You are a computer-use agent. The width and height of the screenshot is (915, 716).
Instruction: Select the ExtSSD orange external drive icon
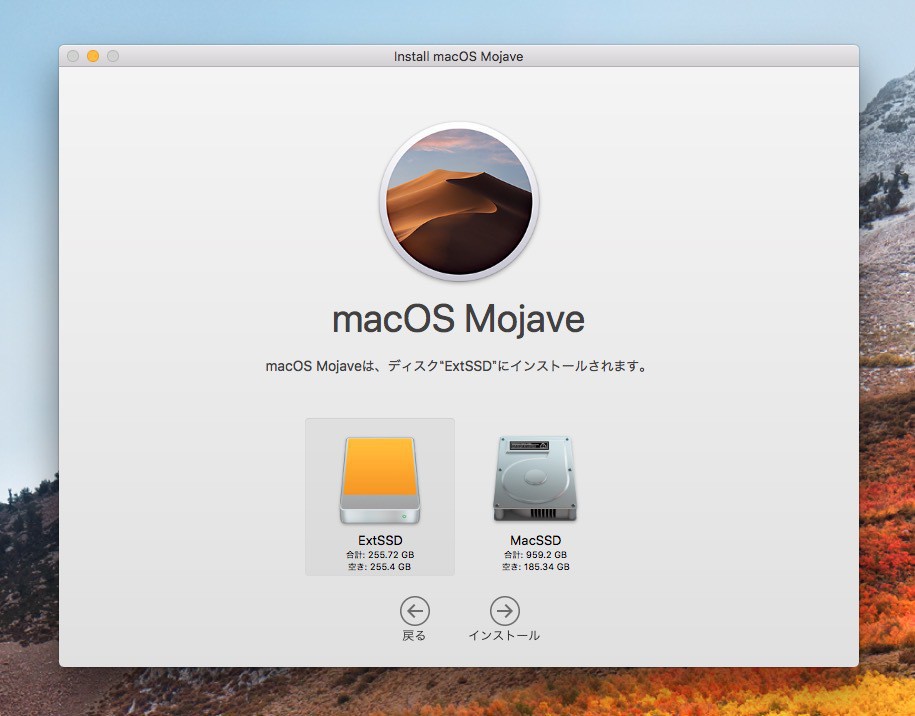(x=380, y=480)
